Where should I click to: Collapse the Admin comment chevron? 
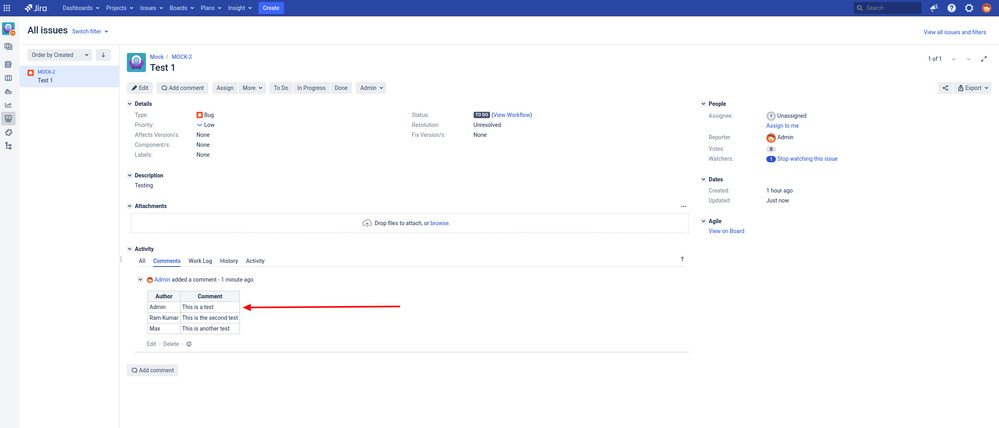tap(141, 280)
